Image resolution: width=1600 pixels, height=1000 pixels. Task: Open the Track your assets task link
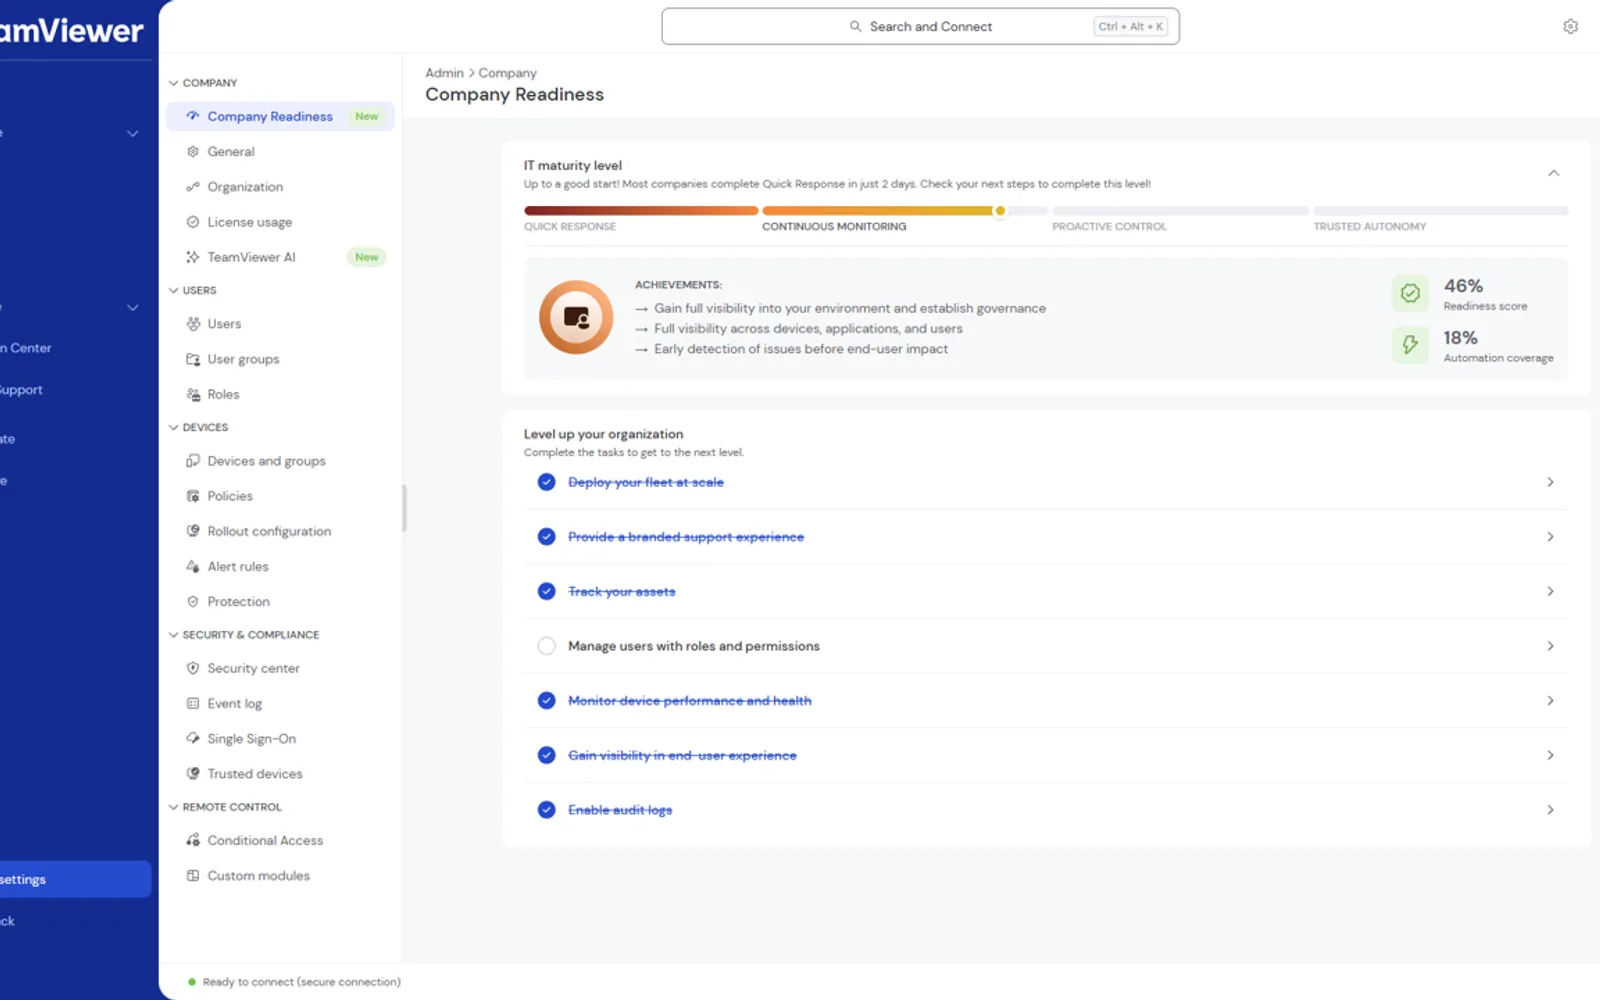pos(622,592)
